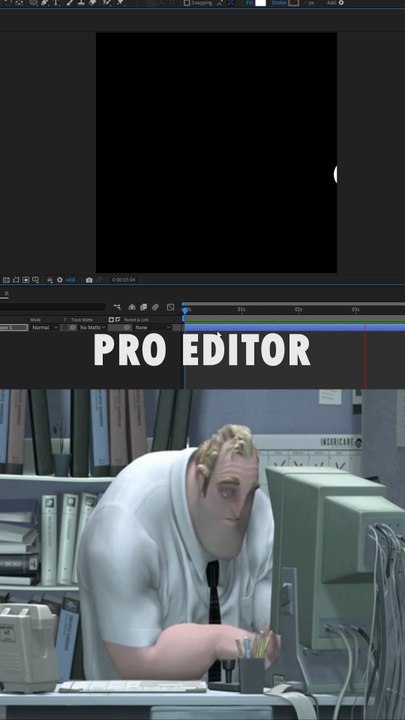Open the Composition Mini-Flowchart icon
Screen dimensions: 405x720
[117, 307]
